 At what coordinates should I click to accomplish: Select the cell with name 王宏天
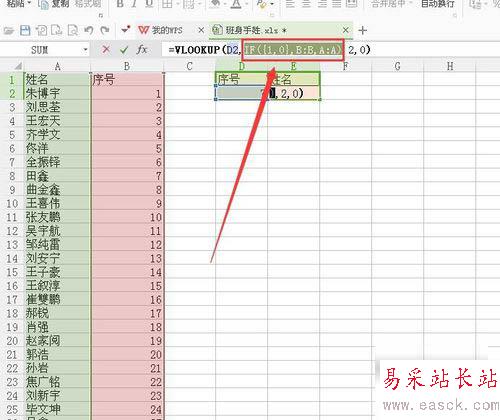tap(57, 121)
